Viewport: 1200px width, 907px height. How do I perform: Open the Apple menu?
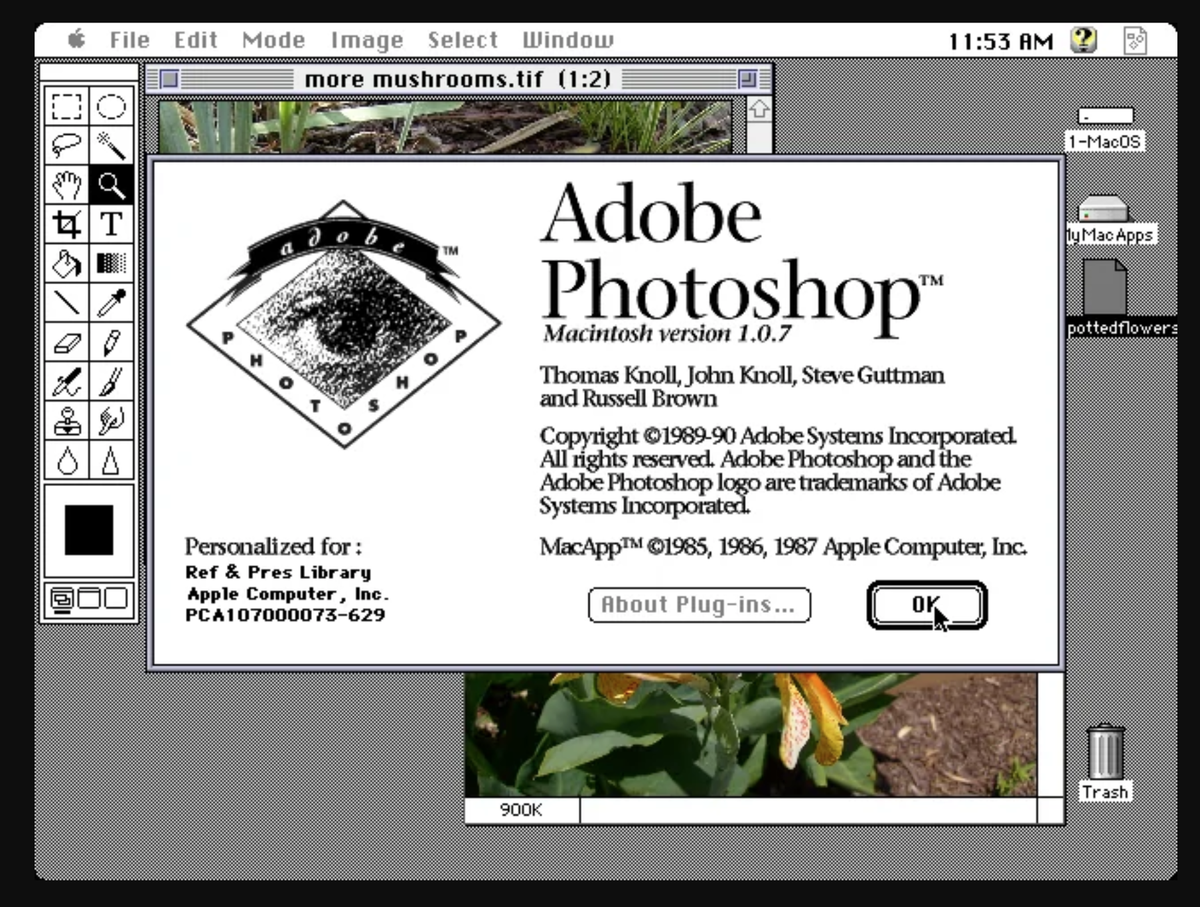pos(76,40)
